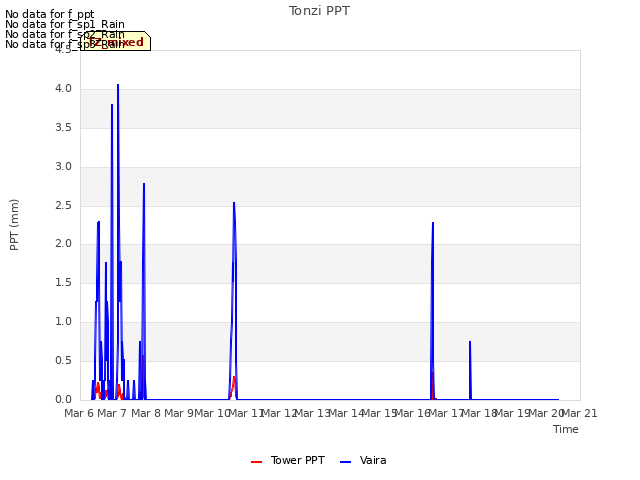Click the TZ_mixed annotation label box
The height and width of the screenshot is (480, 640).
116,41
